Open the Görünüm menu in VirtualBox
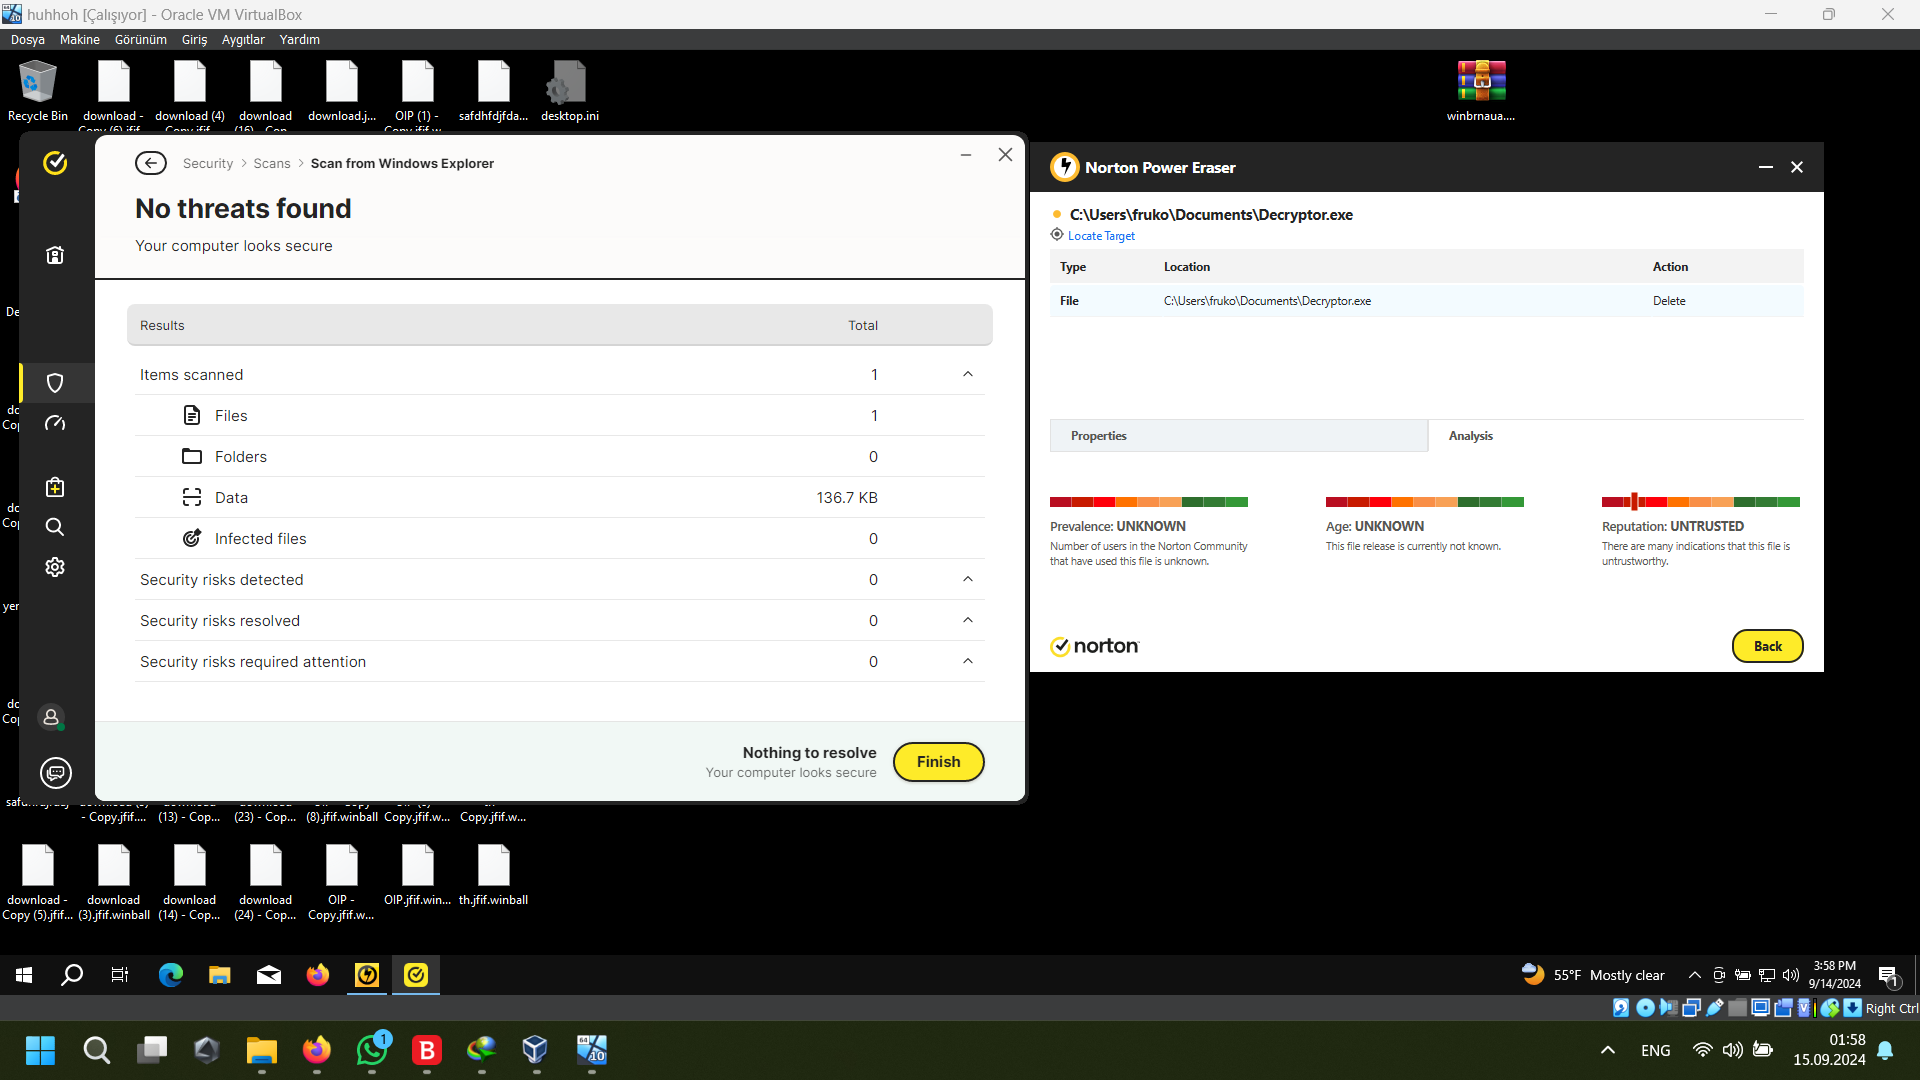 point(141,40)
